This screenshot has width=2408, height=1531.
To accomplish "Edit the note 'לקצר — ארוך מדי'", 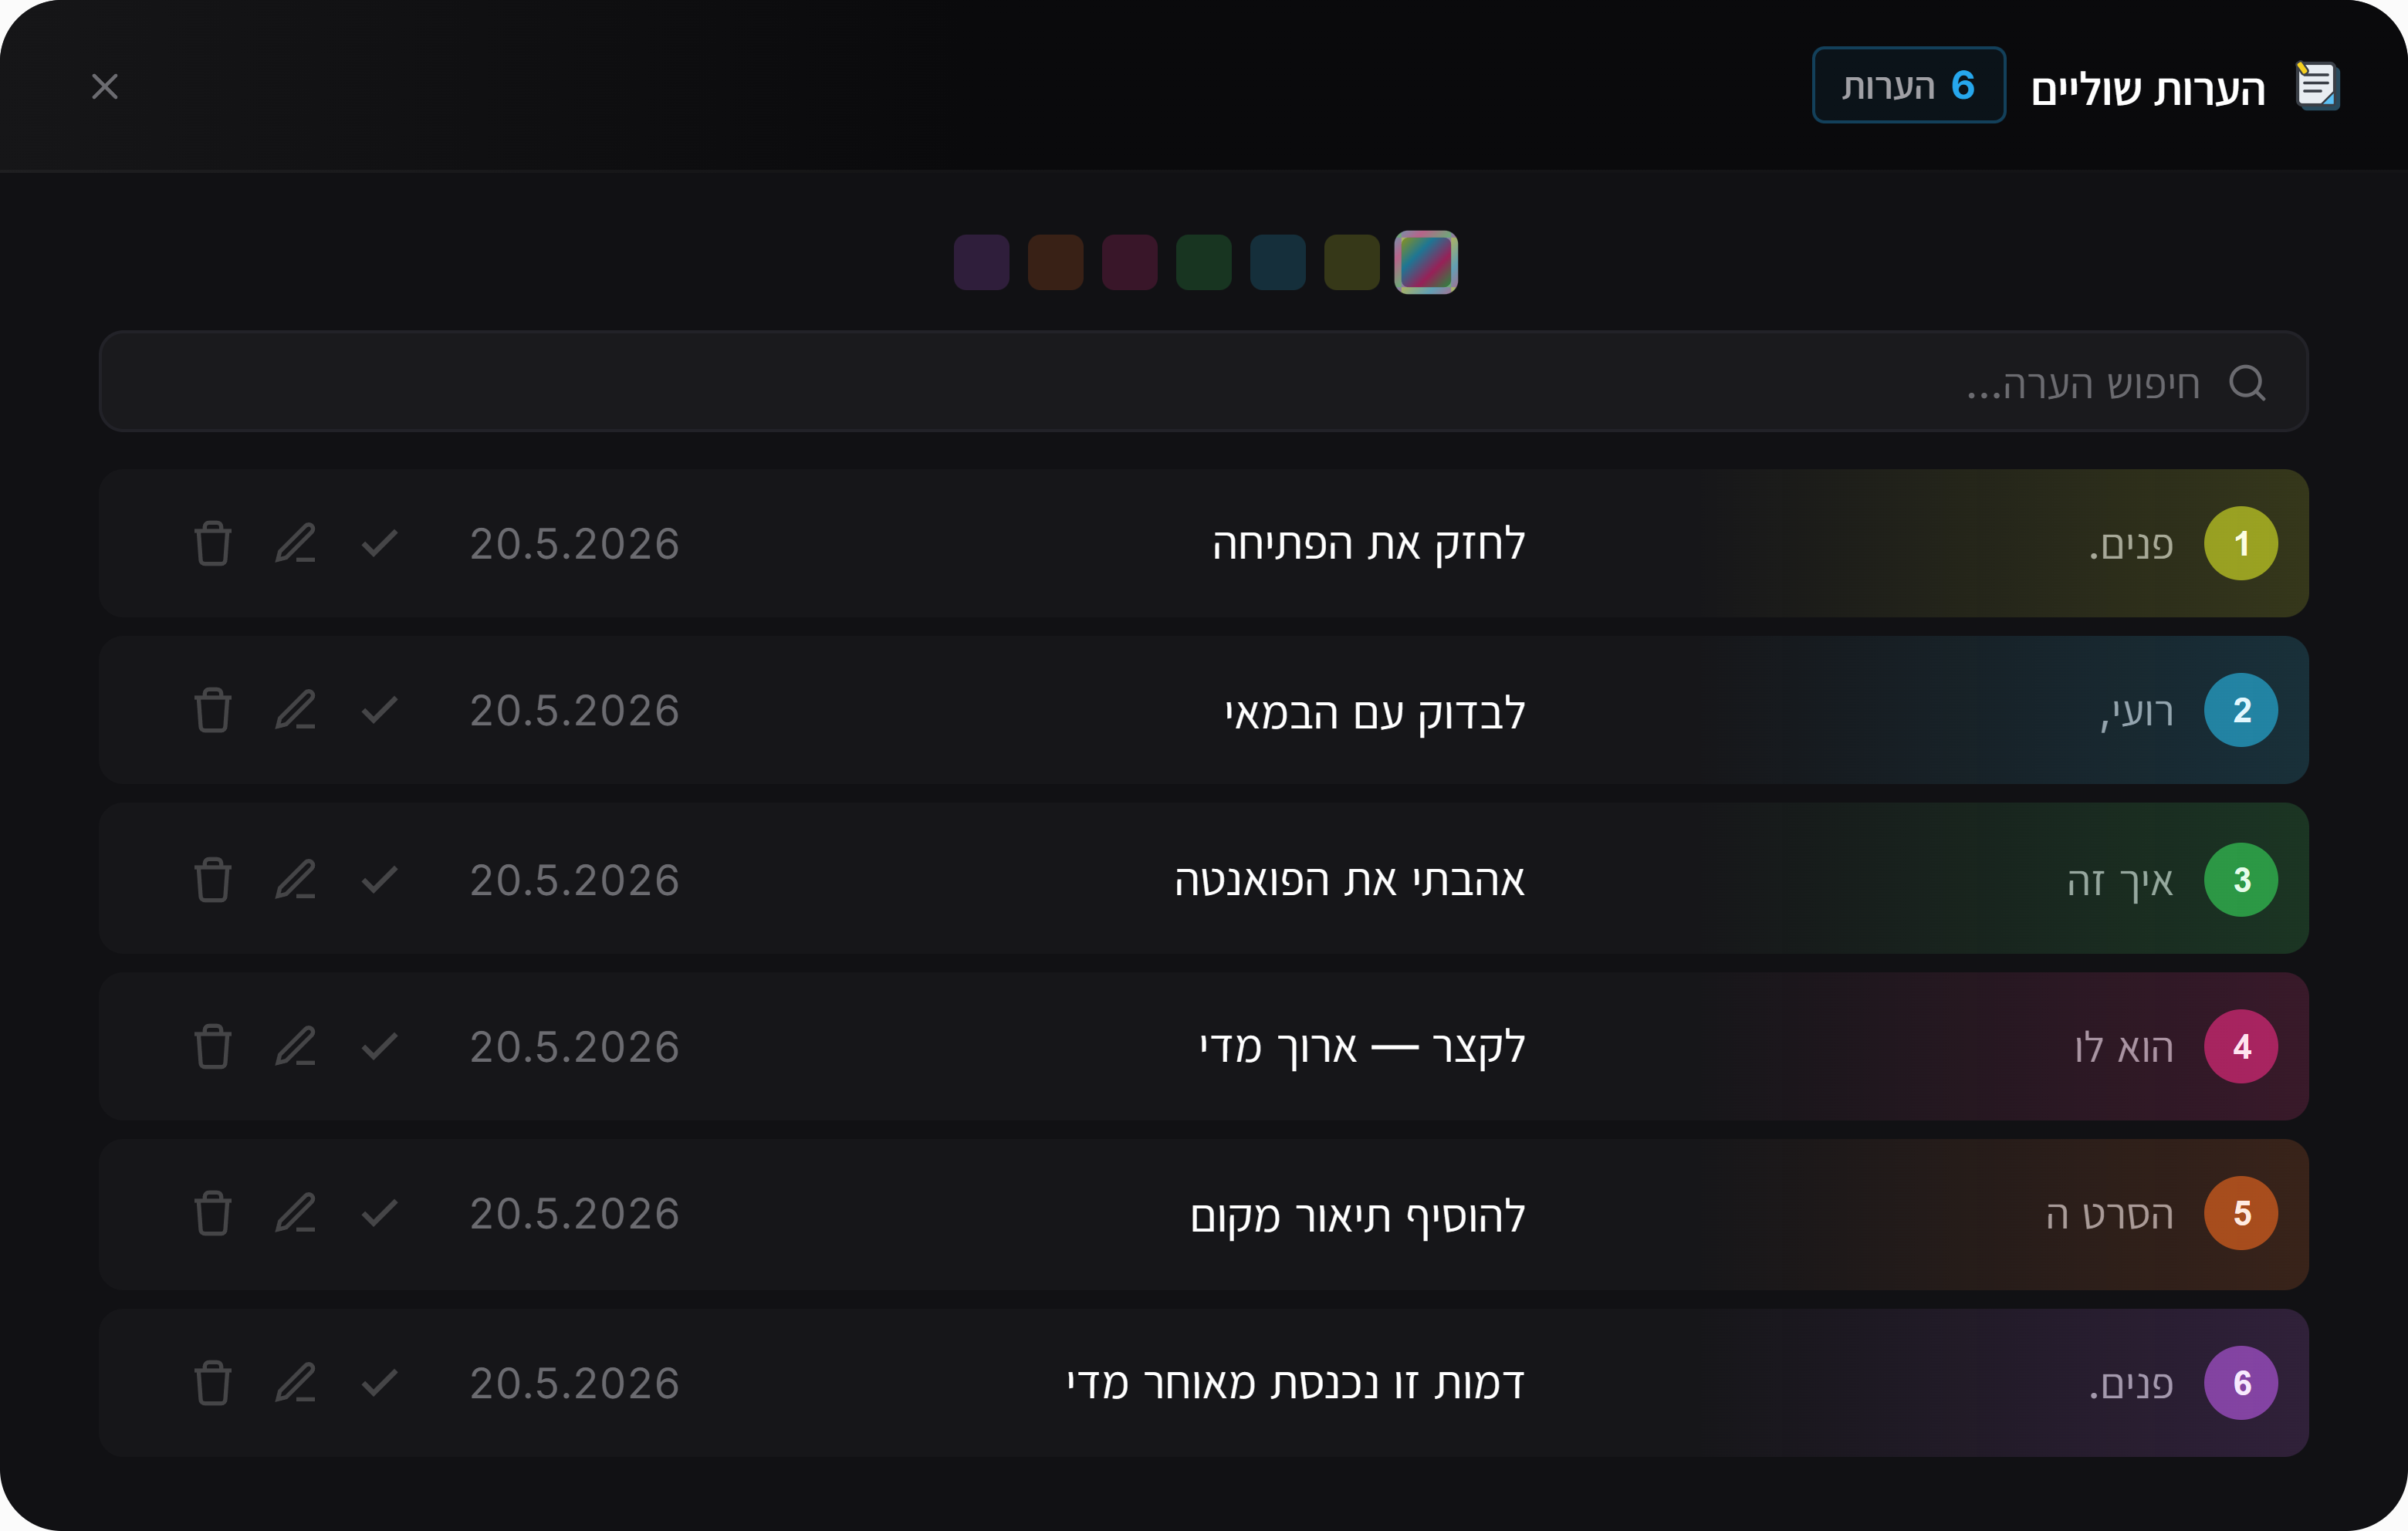I will (x=296, y=1047).
